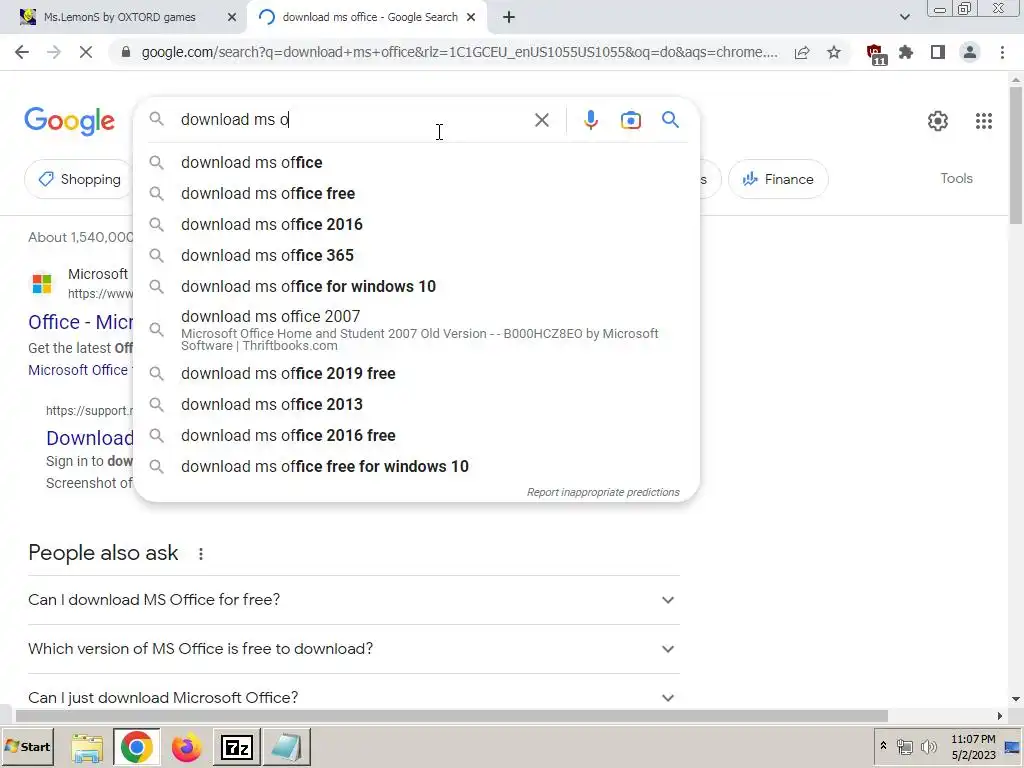
Task: Open 7-Zip from the taskbar
Action: 236,747
